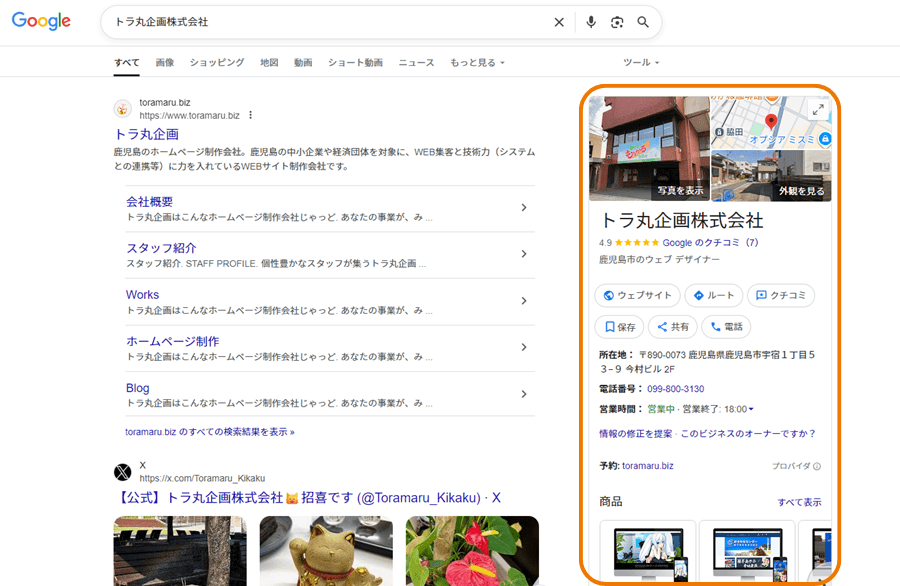Expand the Blog row chevron
The image size is (900, 586).
(x=523, y=394)
